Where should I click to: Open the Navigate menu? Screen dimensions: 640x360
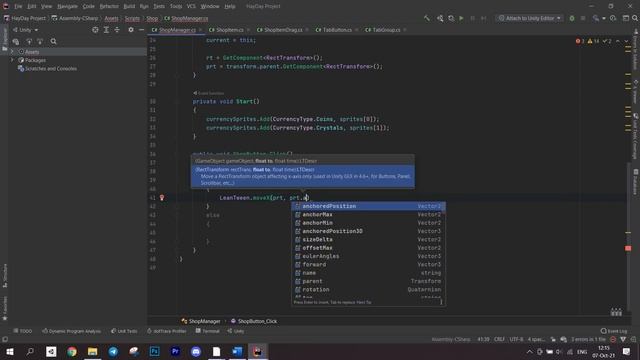(x=67, y=7)
